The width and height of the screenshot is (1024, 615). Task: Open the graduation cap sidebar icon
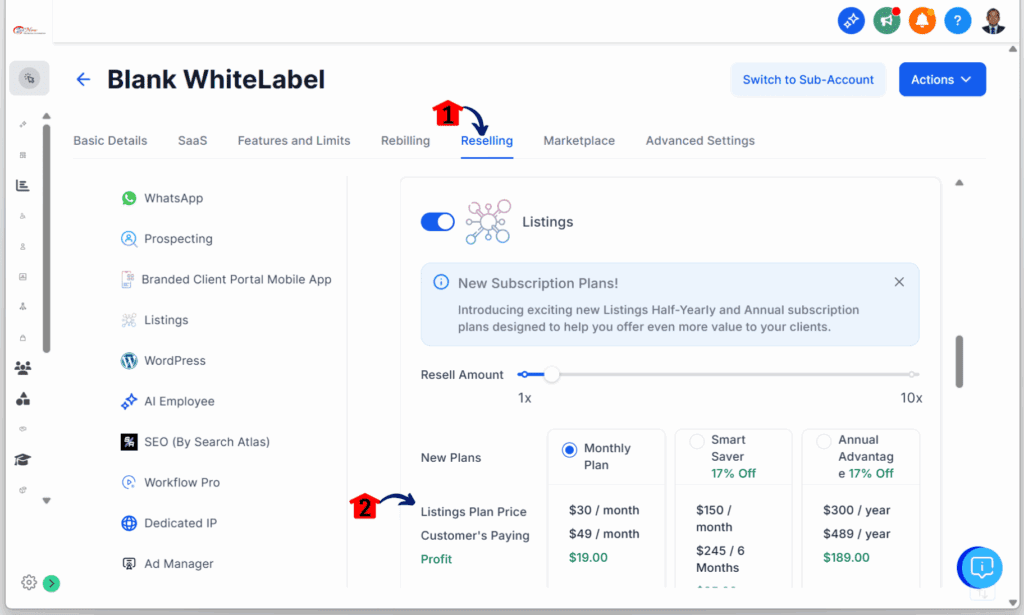[x=23, y=460]
